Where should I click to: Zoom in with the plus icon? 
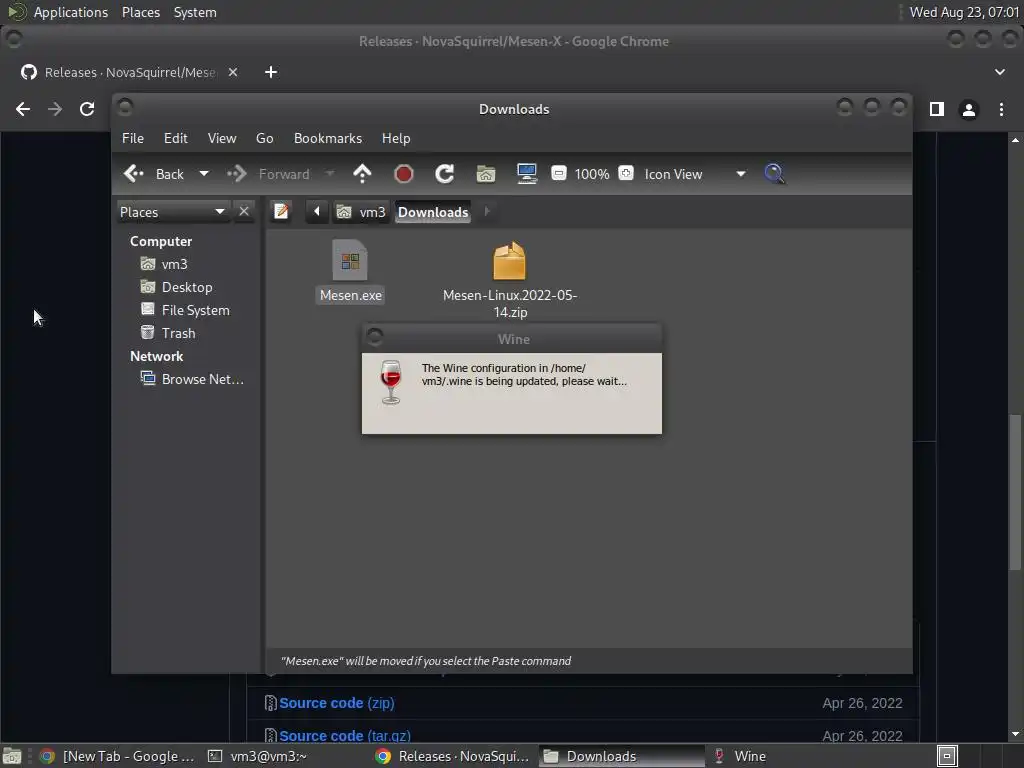coord(626,173)
